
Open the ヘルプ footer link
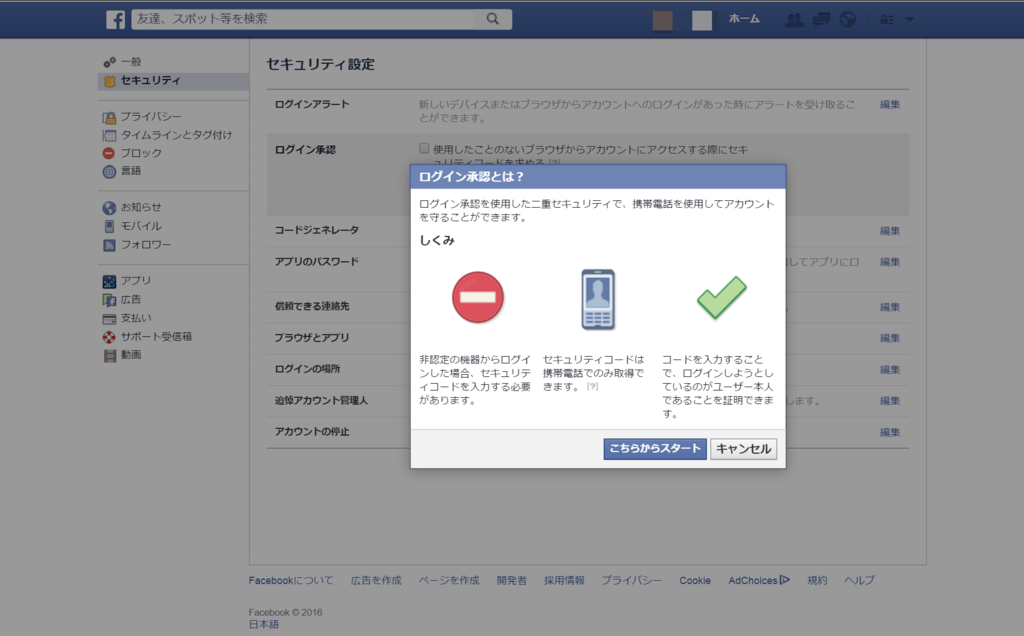pyautogui.click(x=859, y=580)
